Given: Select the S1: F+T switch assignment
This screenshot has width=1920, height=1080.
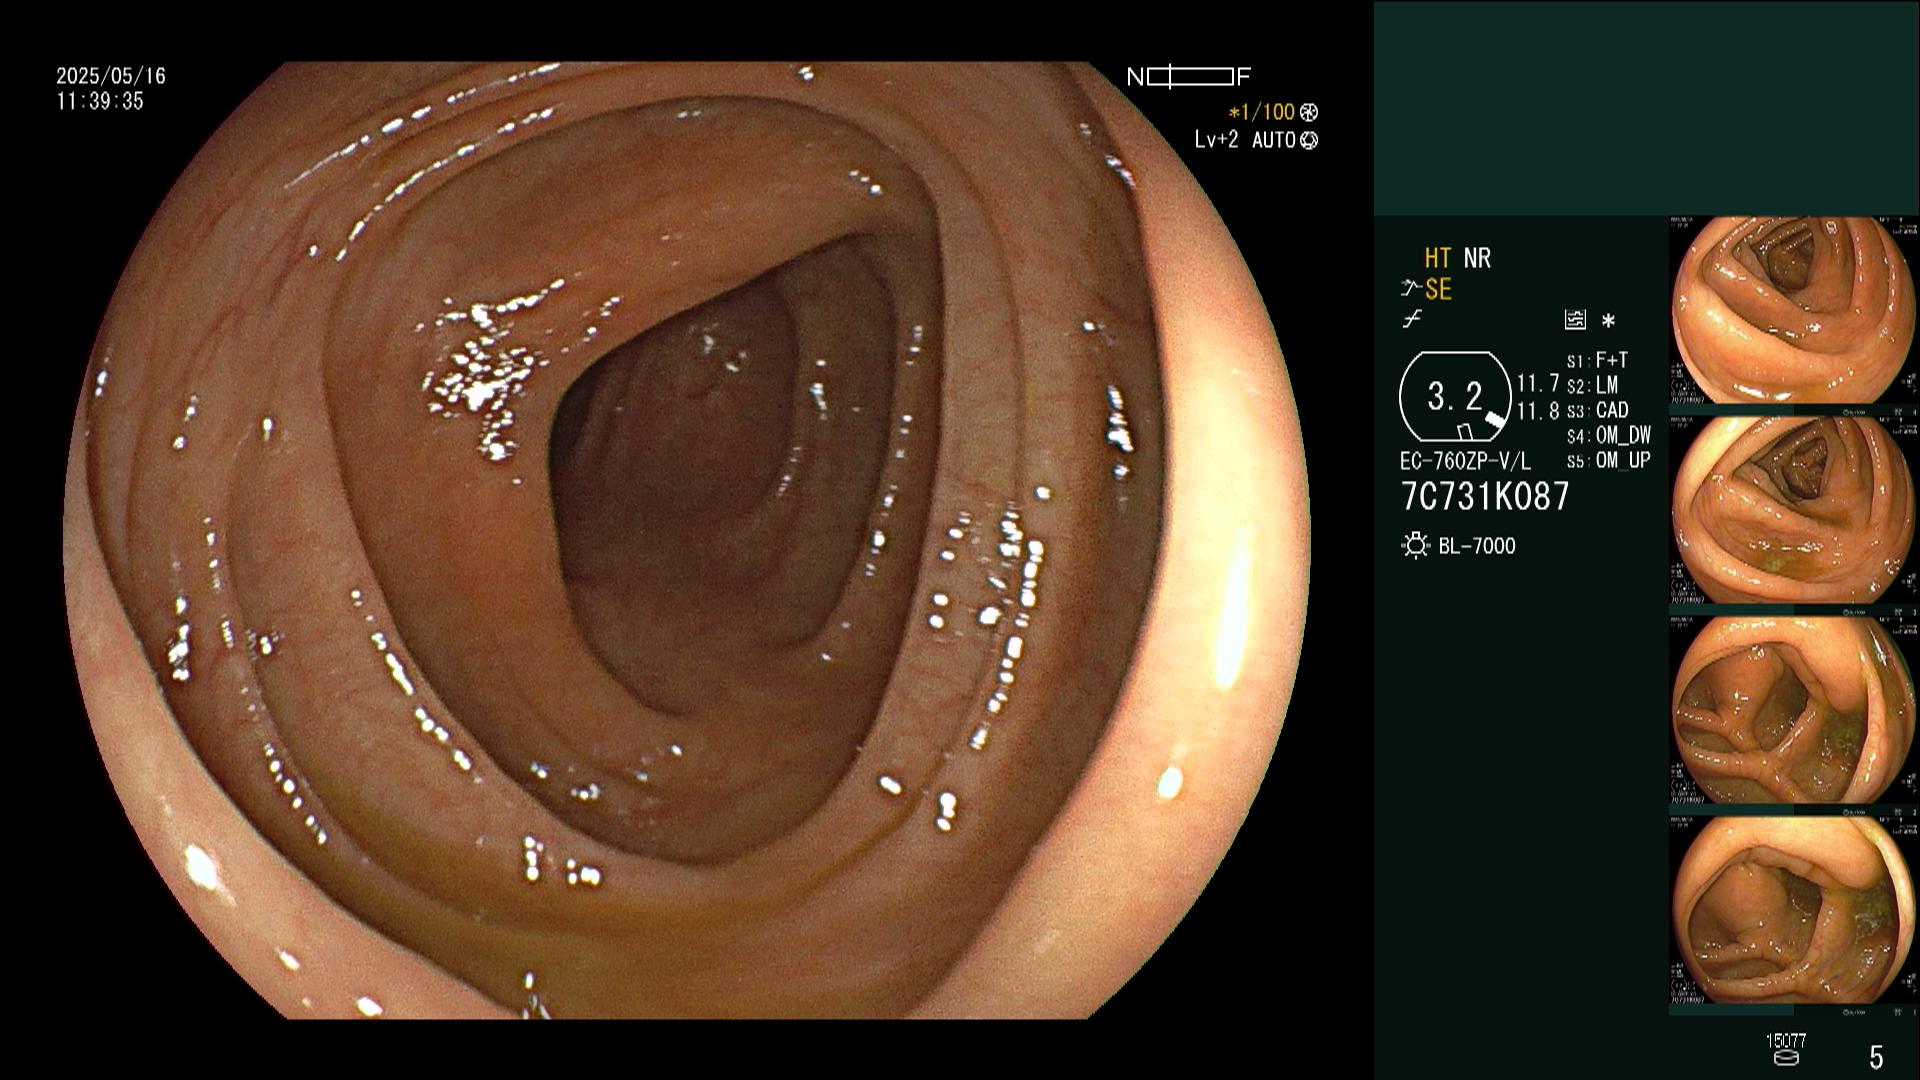Looking at the screenshot, I should pos(1597,360).
